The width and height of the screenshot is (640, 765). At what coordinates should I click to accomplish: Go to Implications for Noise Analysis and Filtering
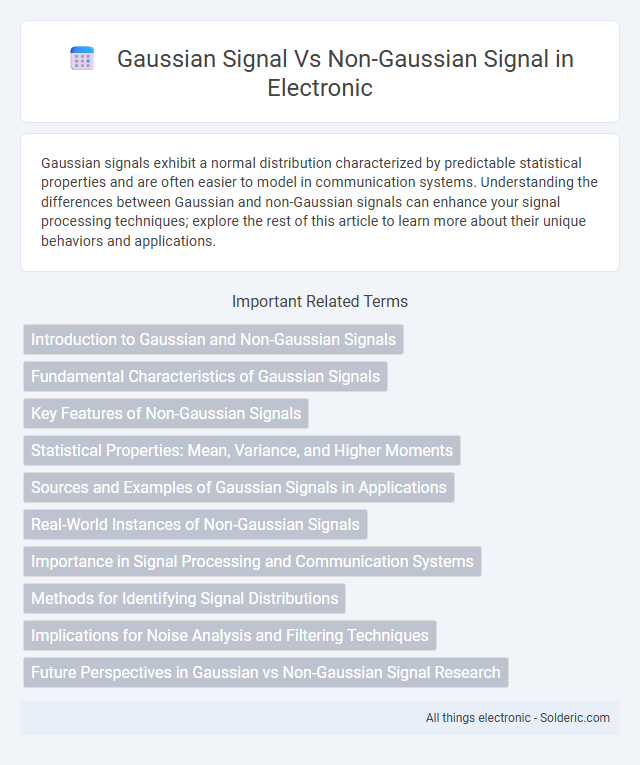pyautogui.click(x=230, y=636)
